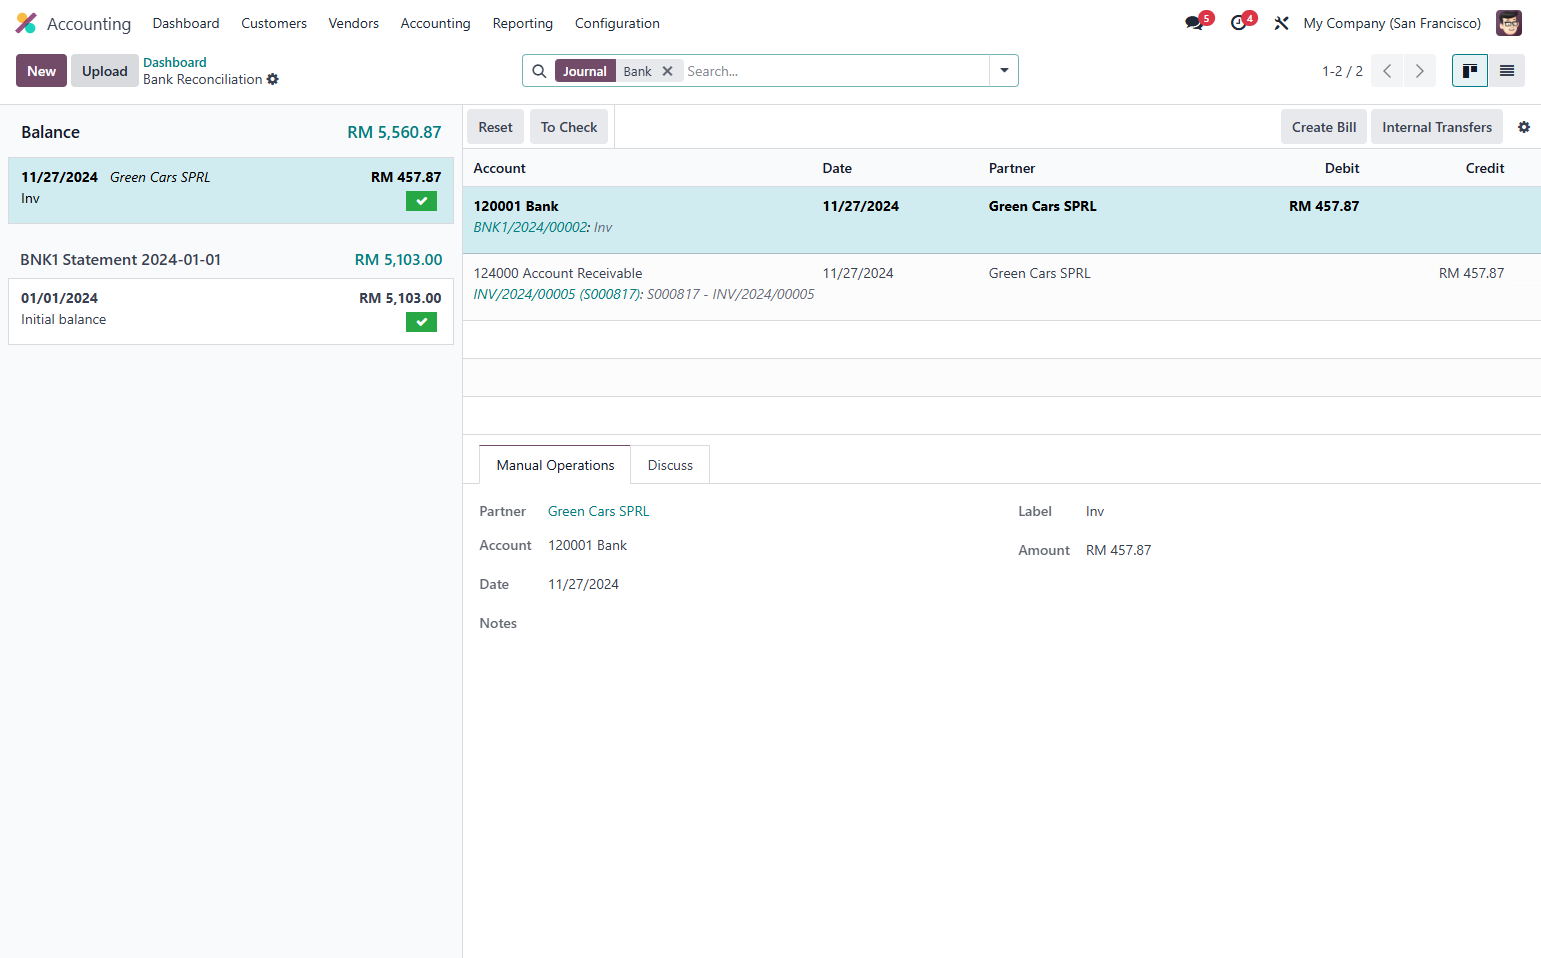Click the green check on Green Cars SPRL line
This screenshot has height=958, width=1541.
pyautogui.click(x=421, y=201)
